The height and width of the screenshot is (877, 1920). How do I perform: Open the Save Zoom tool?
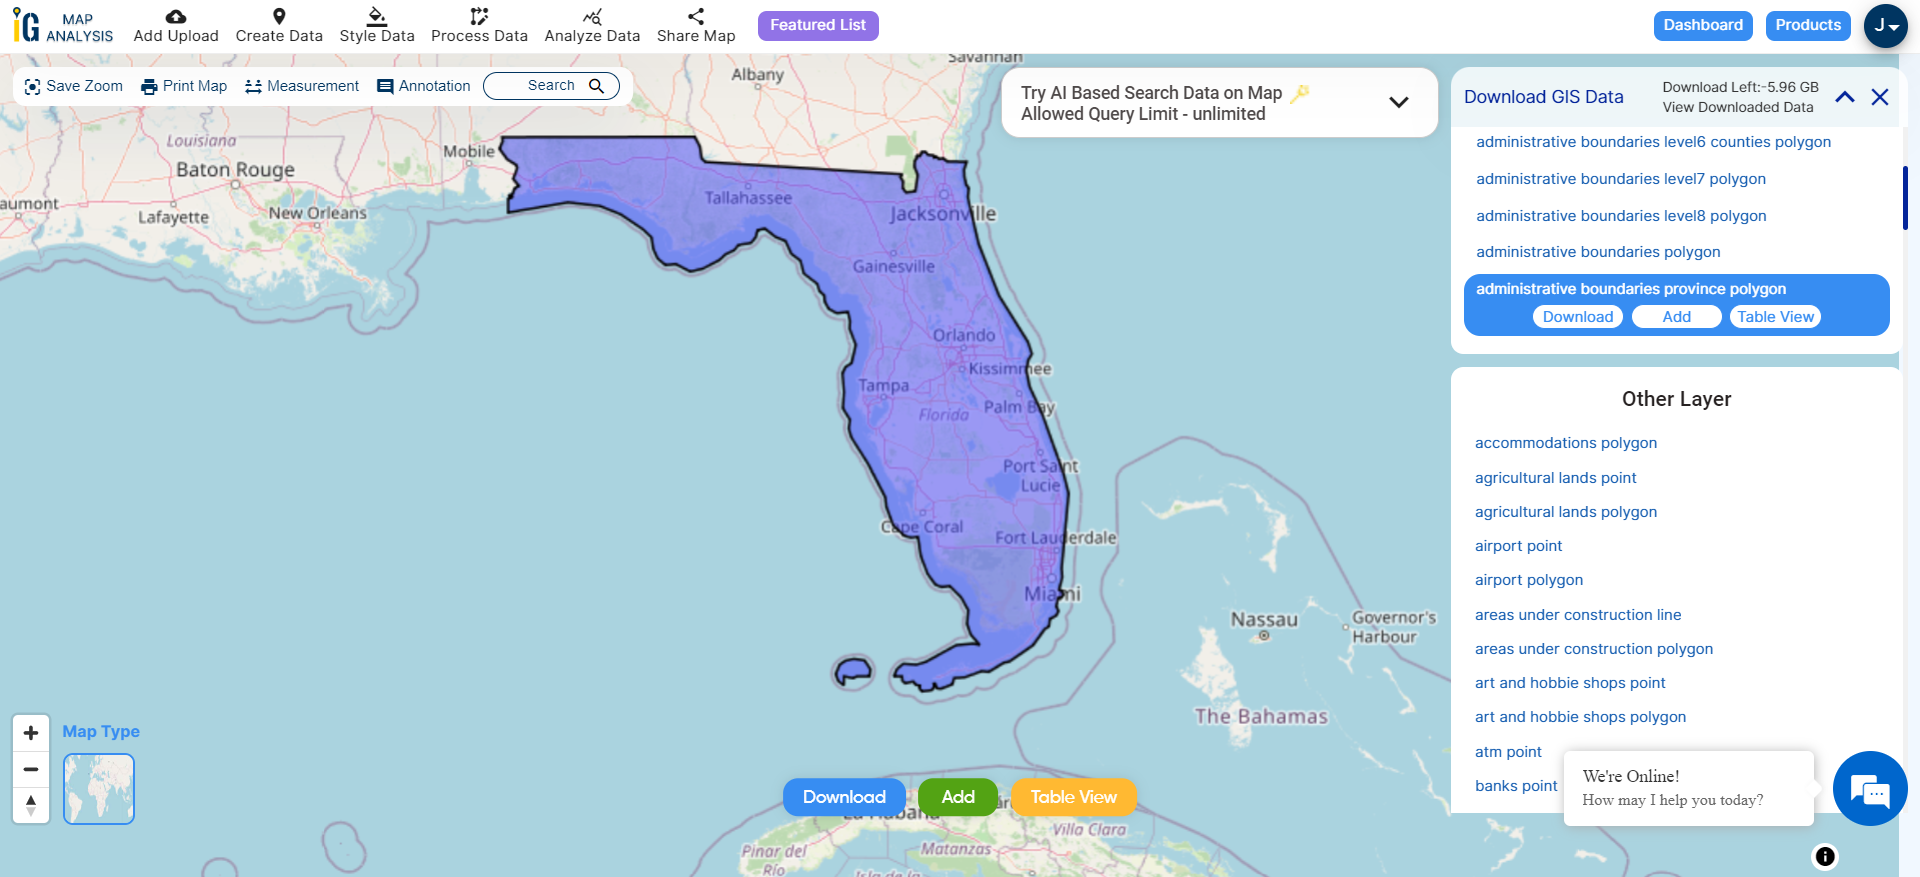[73, 86]
